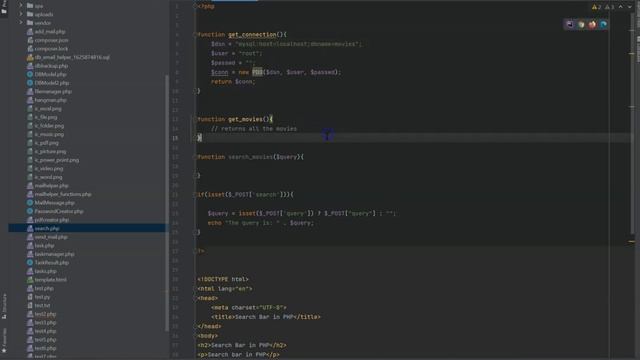Screen dimensions: 640x360
Task: Collapse the search_movies function fold marker
Action: pyautogui.click(x=195, y=157)
